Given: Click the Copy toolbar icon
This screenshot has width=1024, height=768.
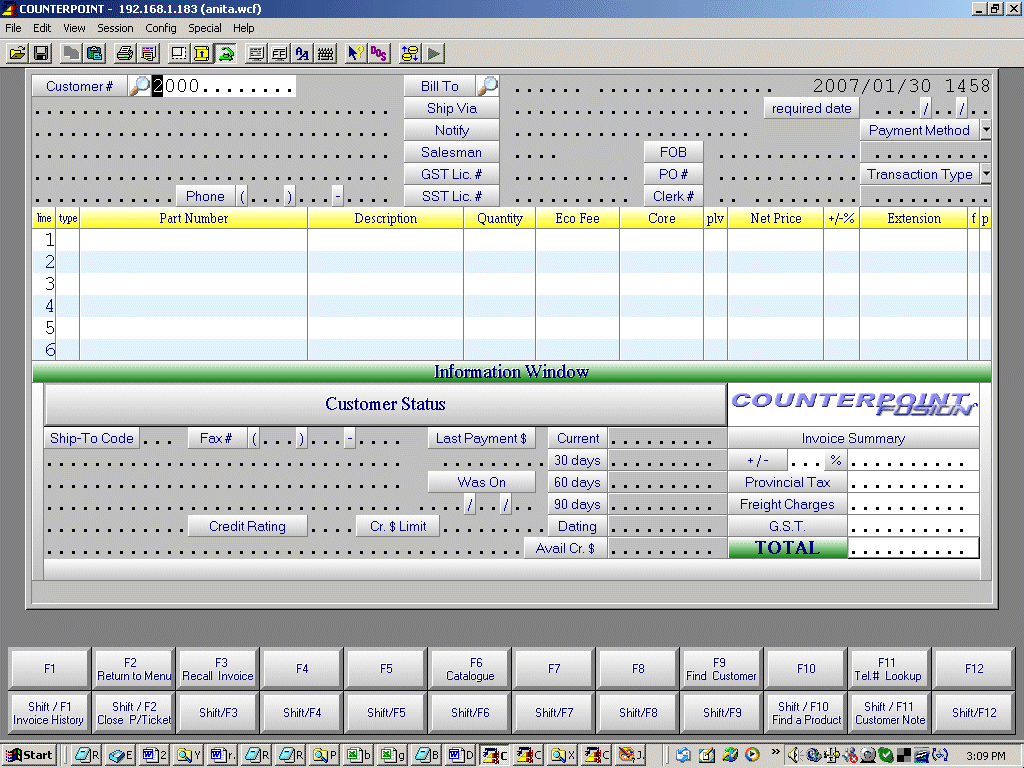Looking at the screenshot, I should pos(71,53).
